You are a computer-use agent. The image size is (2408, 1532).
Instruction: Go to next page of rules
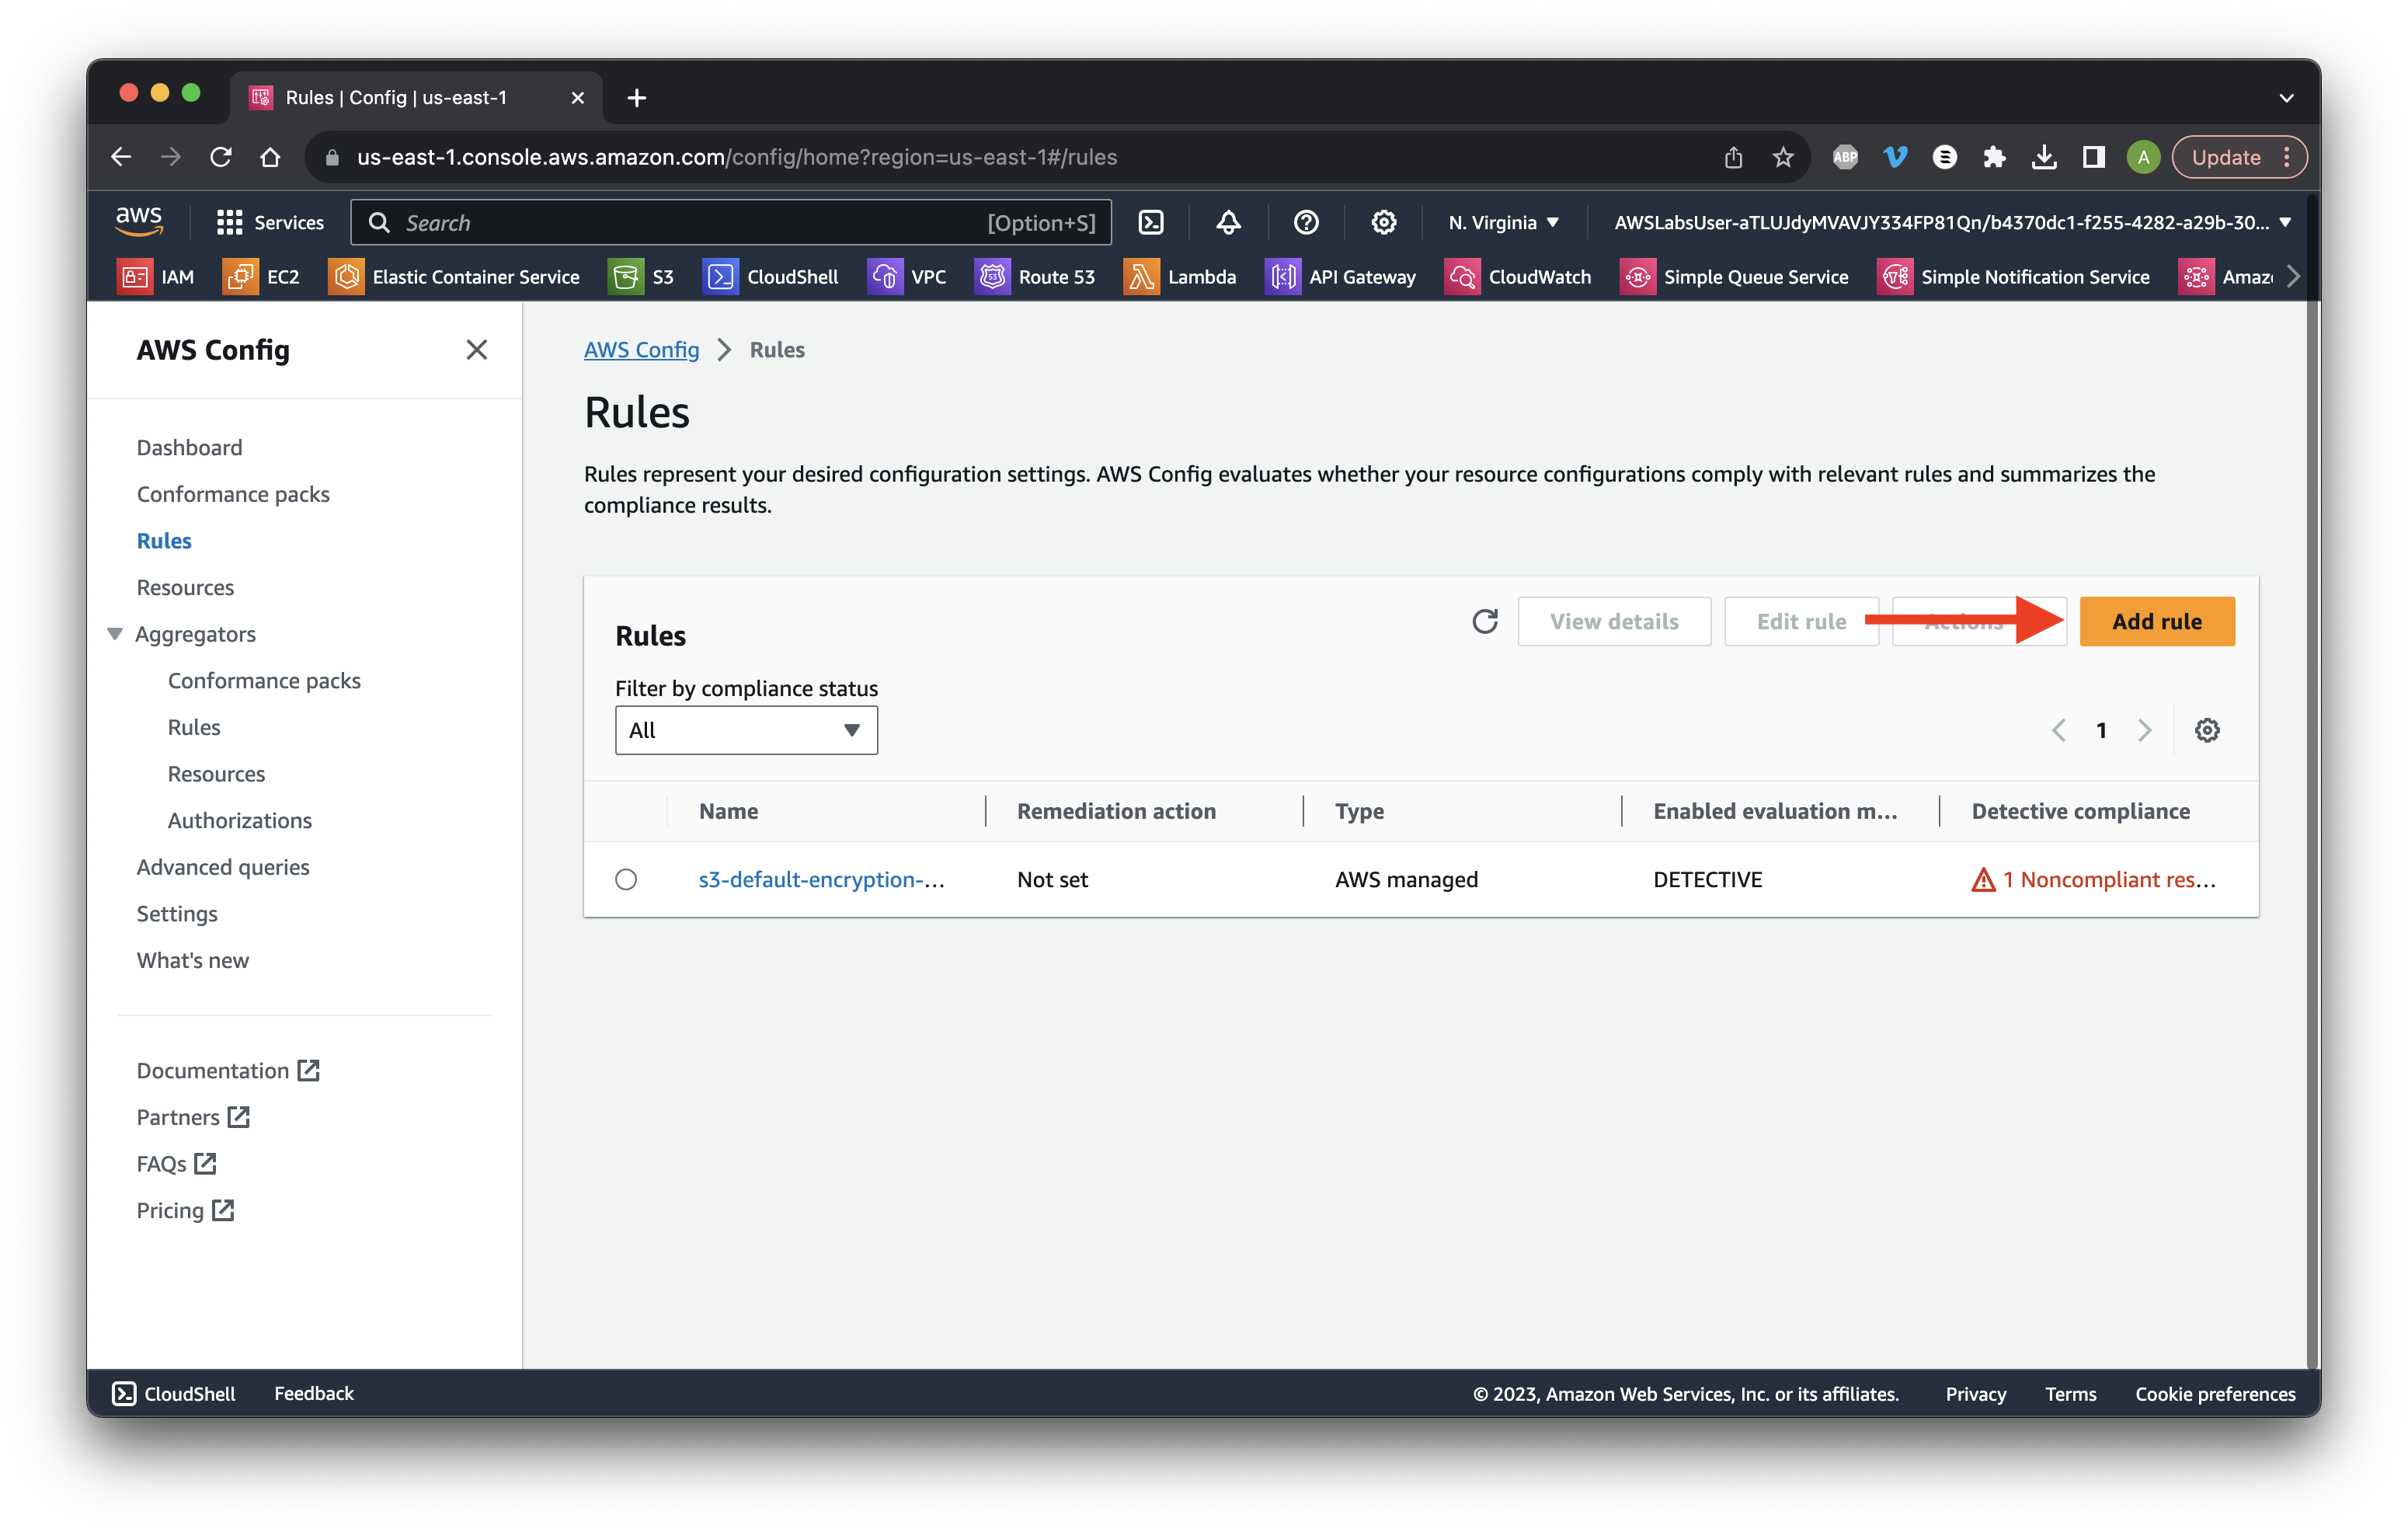pos(2144,730)
